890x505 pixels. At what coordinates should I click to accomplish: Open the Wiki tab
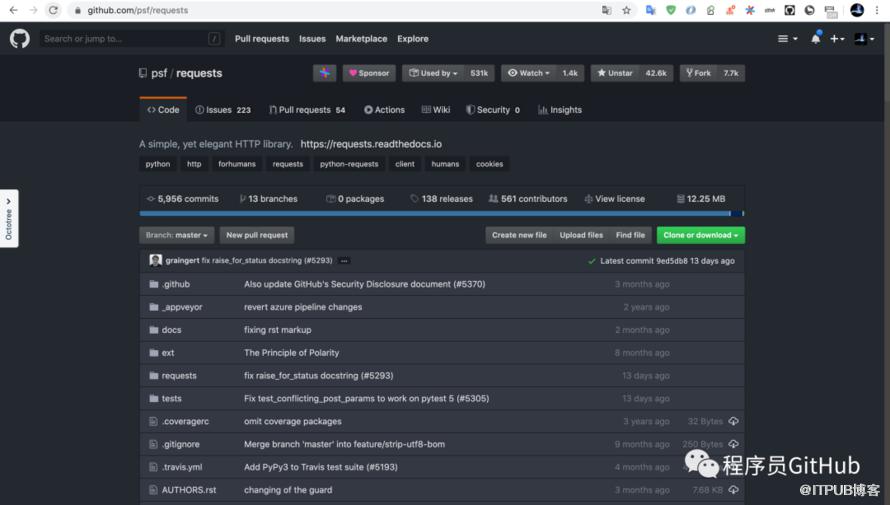[x=436, y=110]
